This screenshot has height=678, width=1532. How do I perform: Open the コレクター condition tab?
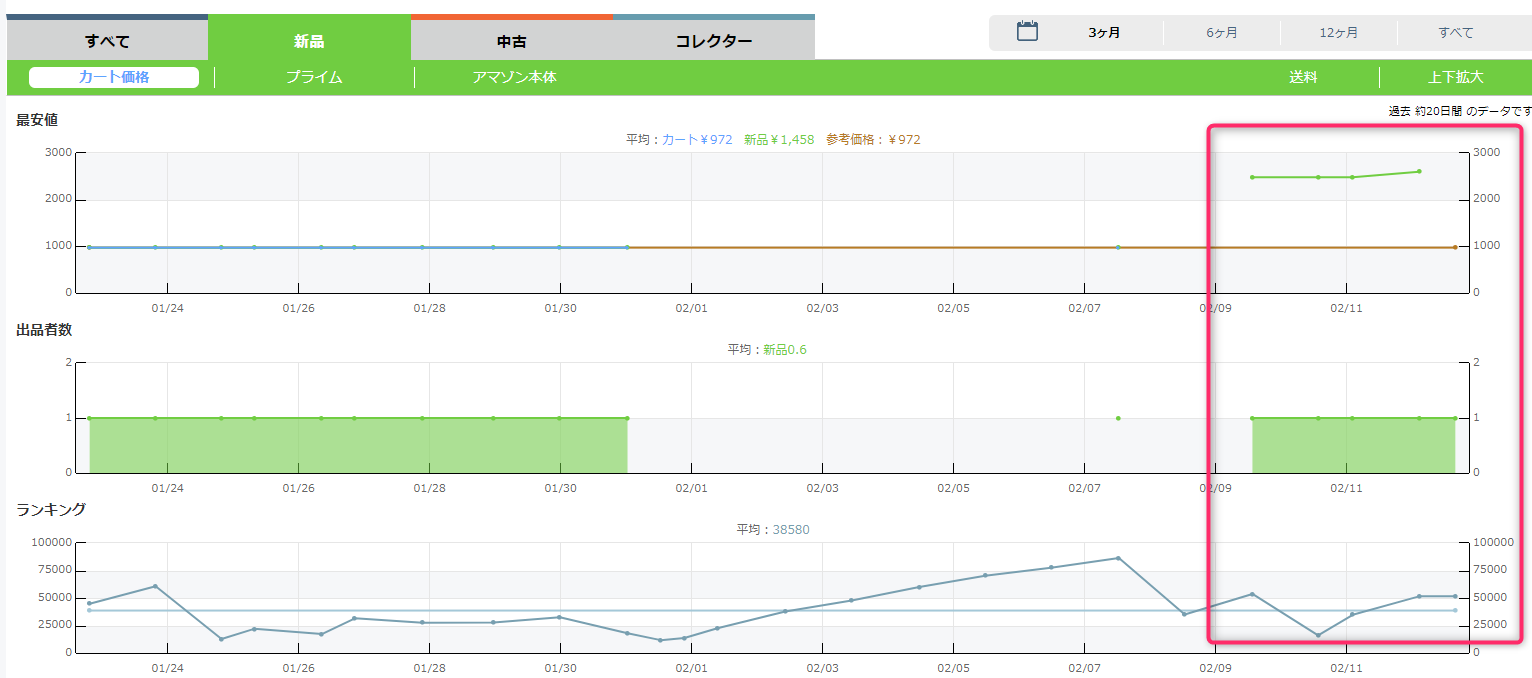pos(713,41)
